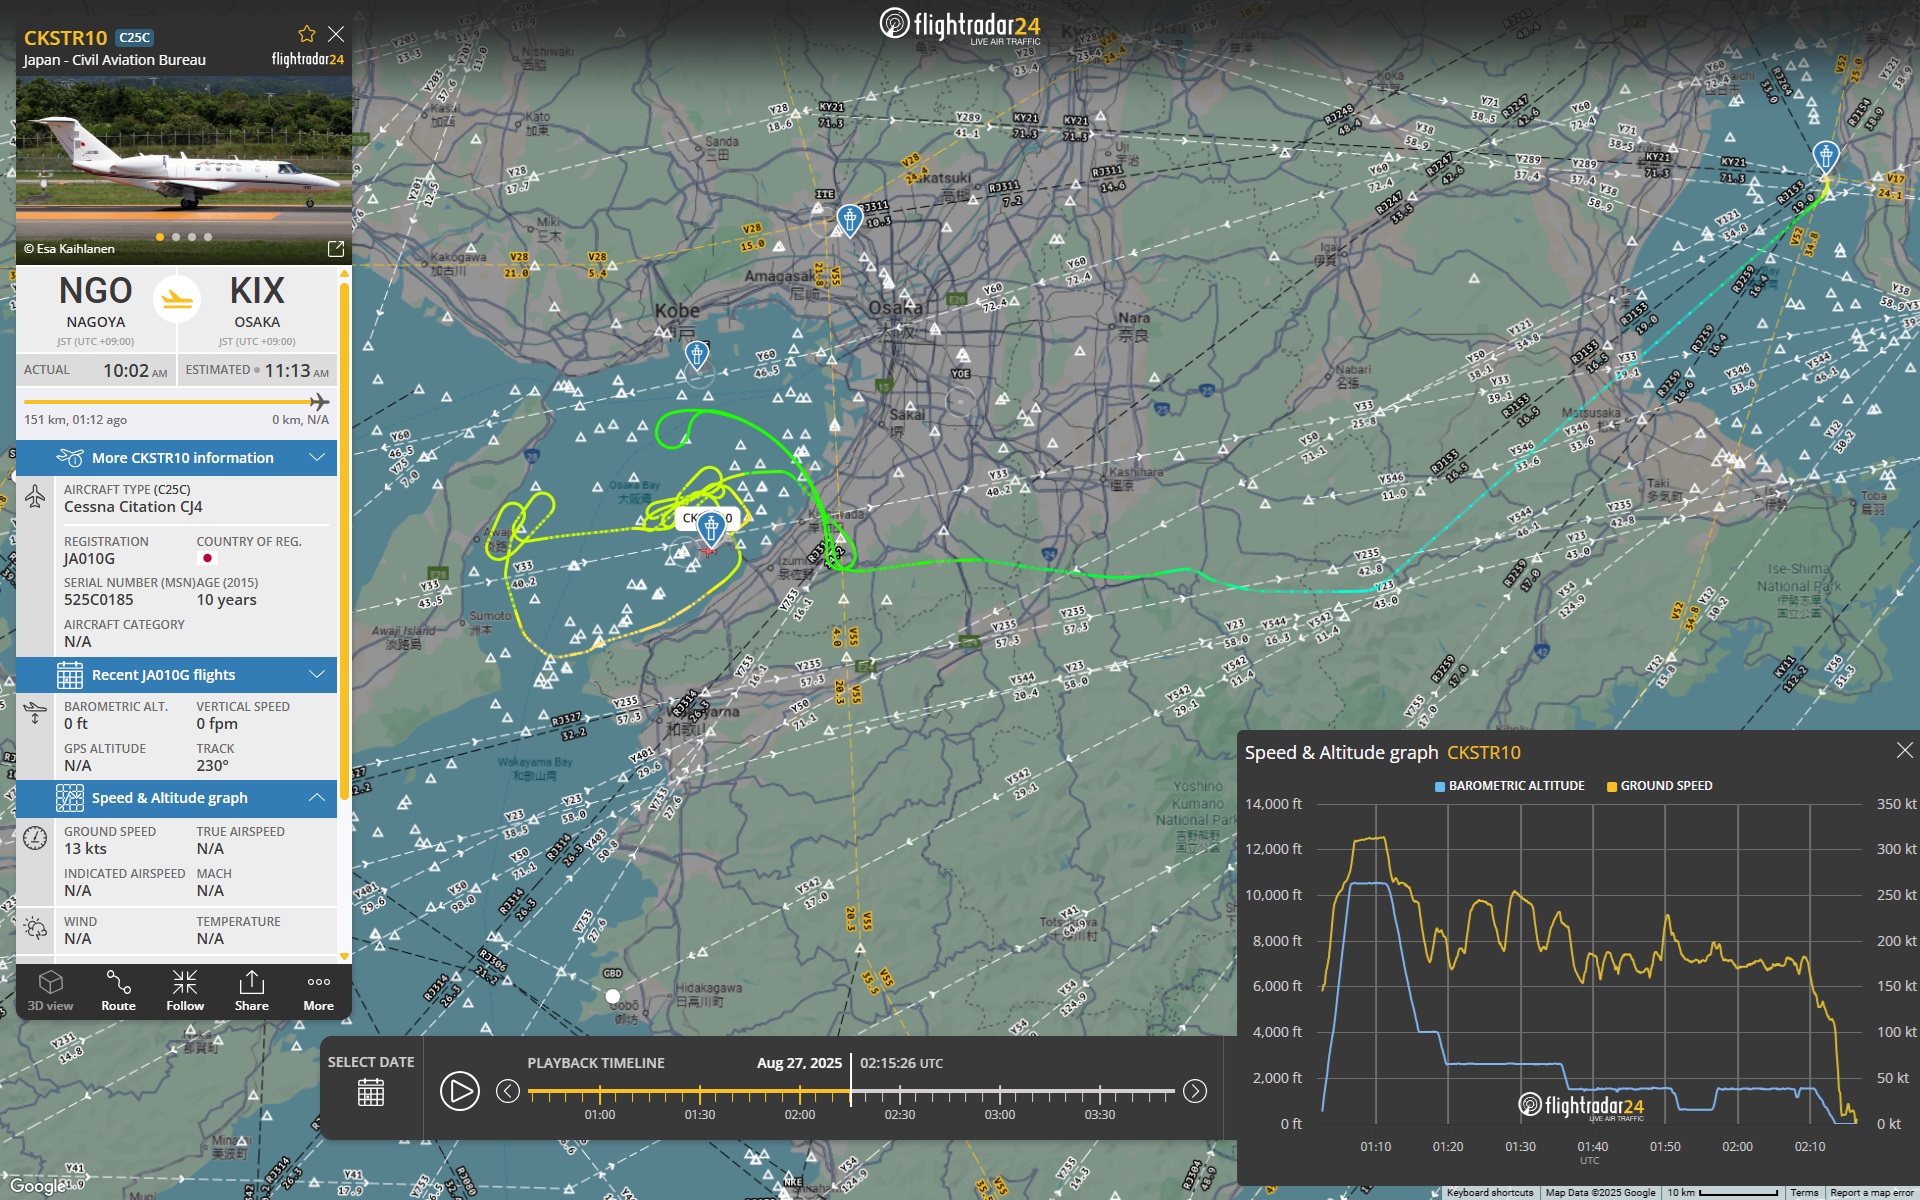1920x1200 pixels.
Task: Click Cessna Citation CJ4 aircraft type
Action: coord(133,507)
